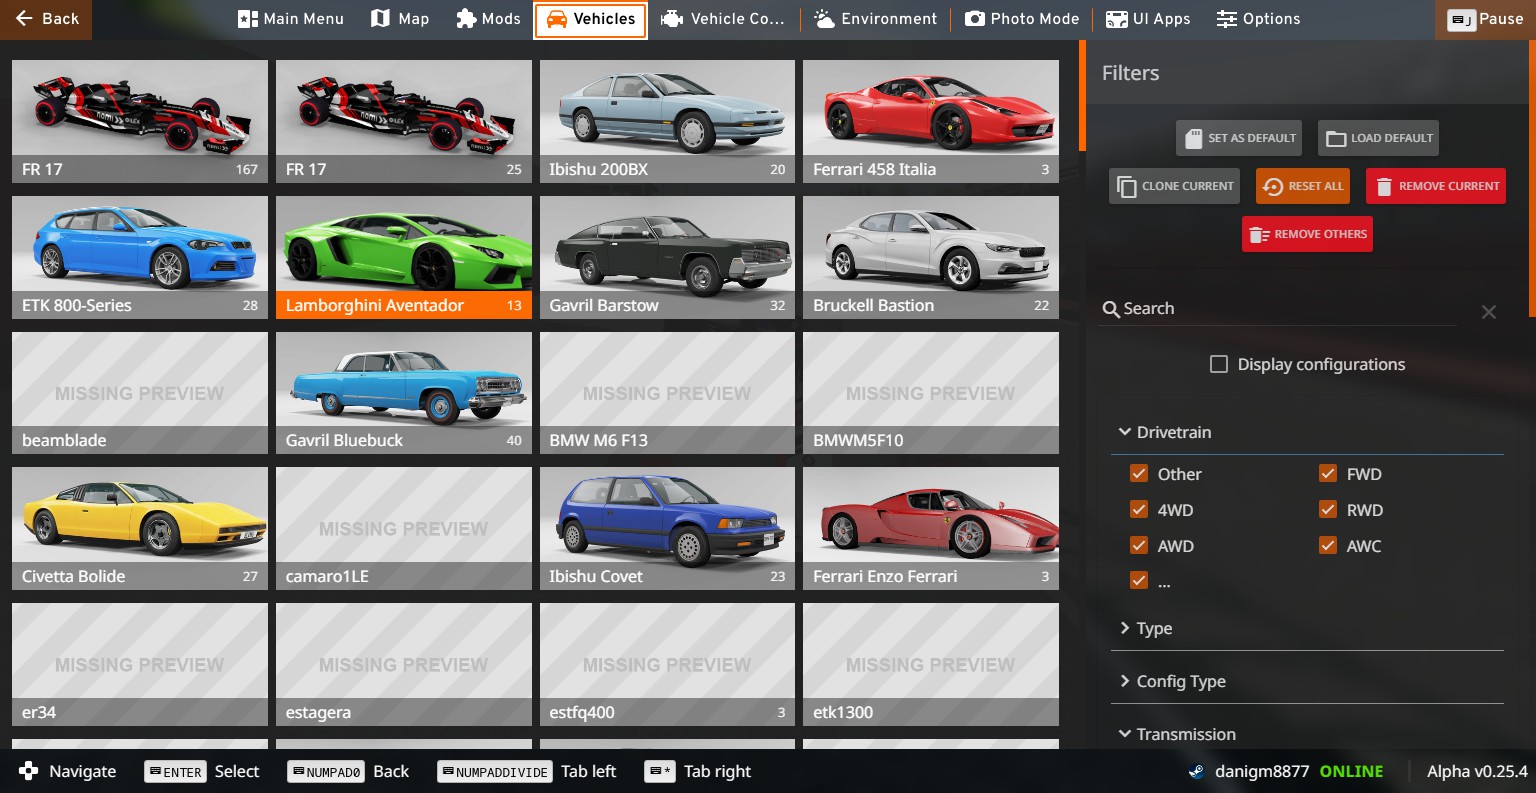Click the Remove Current trash icon

tap(1384, 186)
